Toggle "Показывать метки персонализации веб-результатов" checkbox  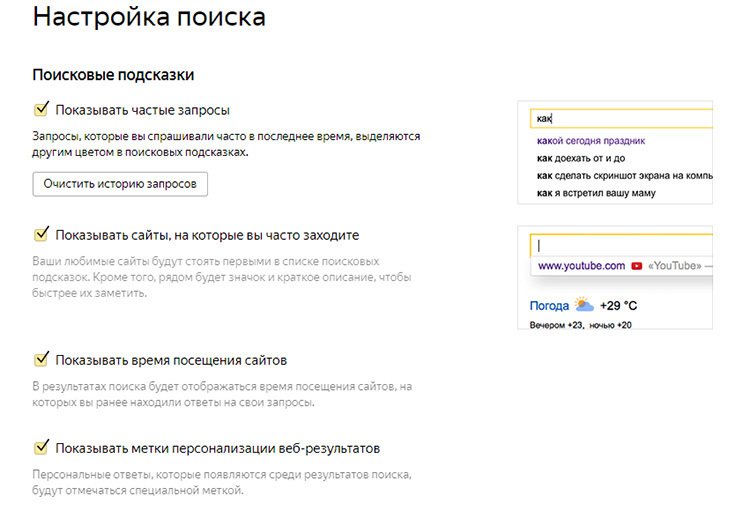point(41,447)
